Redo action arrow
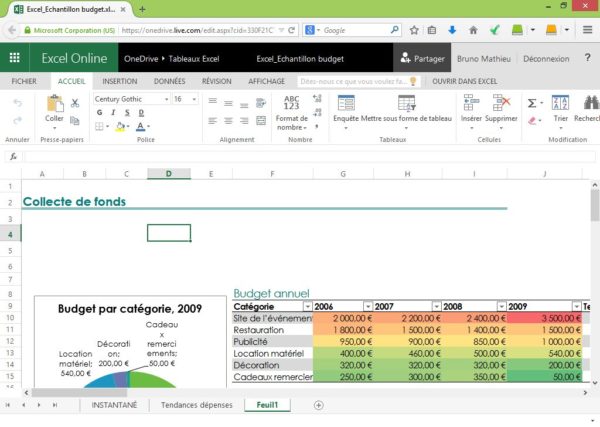The height and width of the screenshot is (427, 600). (17, 121)
